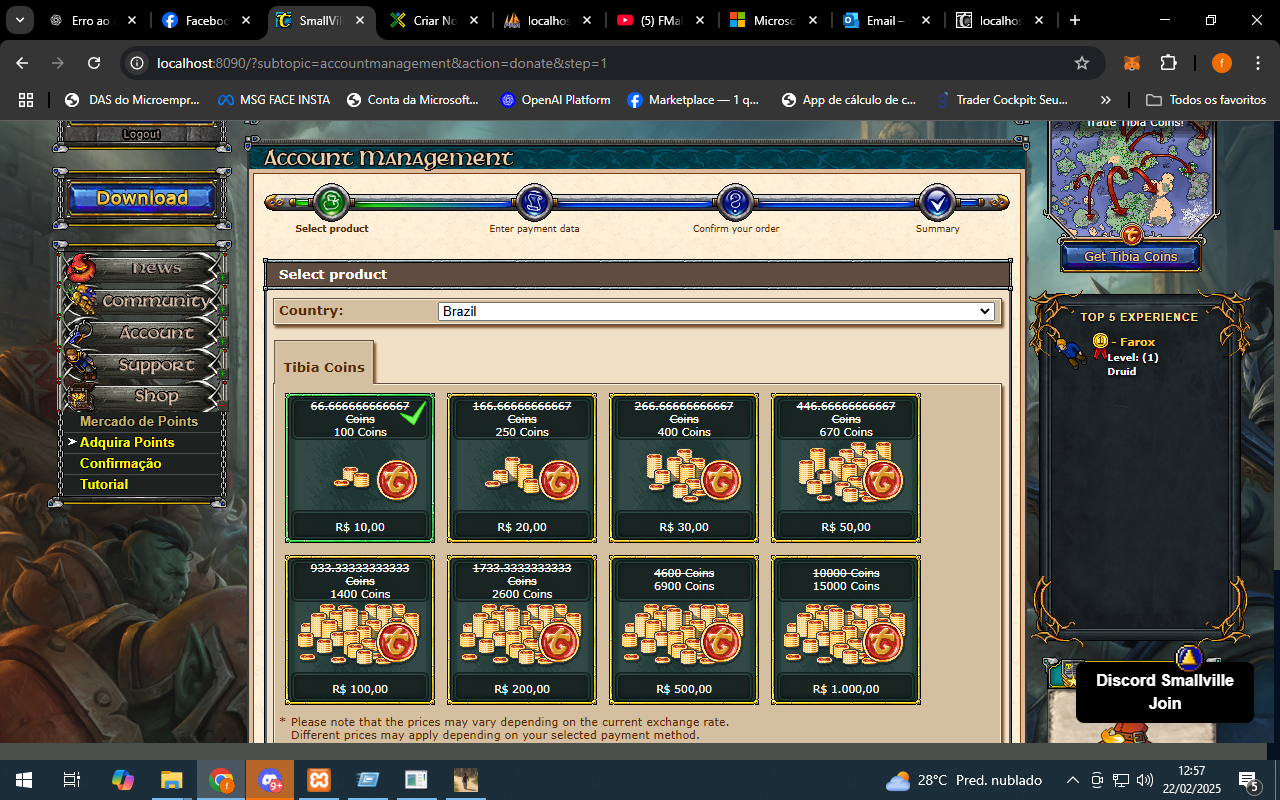This screenshot has width=1280, height=800.
Task: Select the 100 Coins R$ 10,00 package
Action: pyautogui.click(x=360, y=468)
